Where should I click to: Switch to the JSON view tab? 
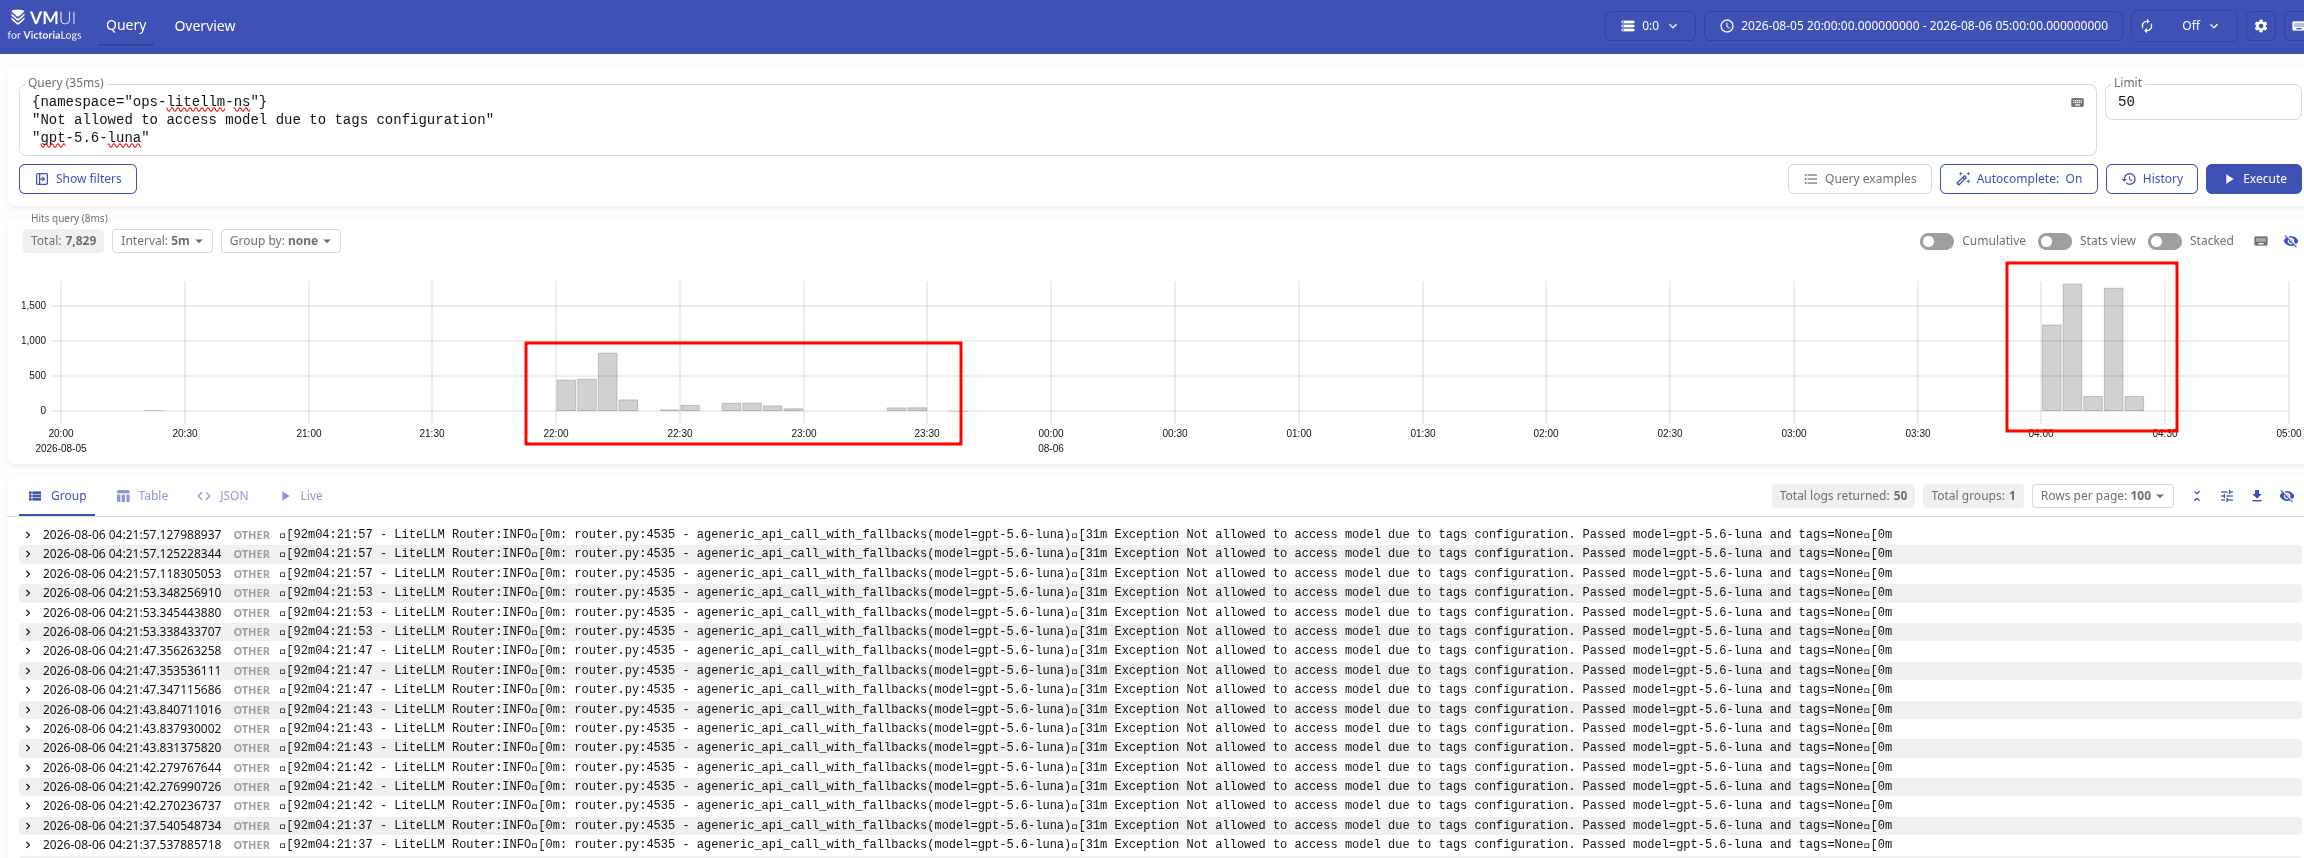(223, 496)
